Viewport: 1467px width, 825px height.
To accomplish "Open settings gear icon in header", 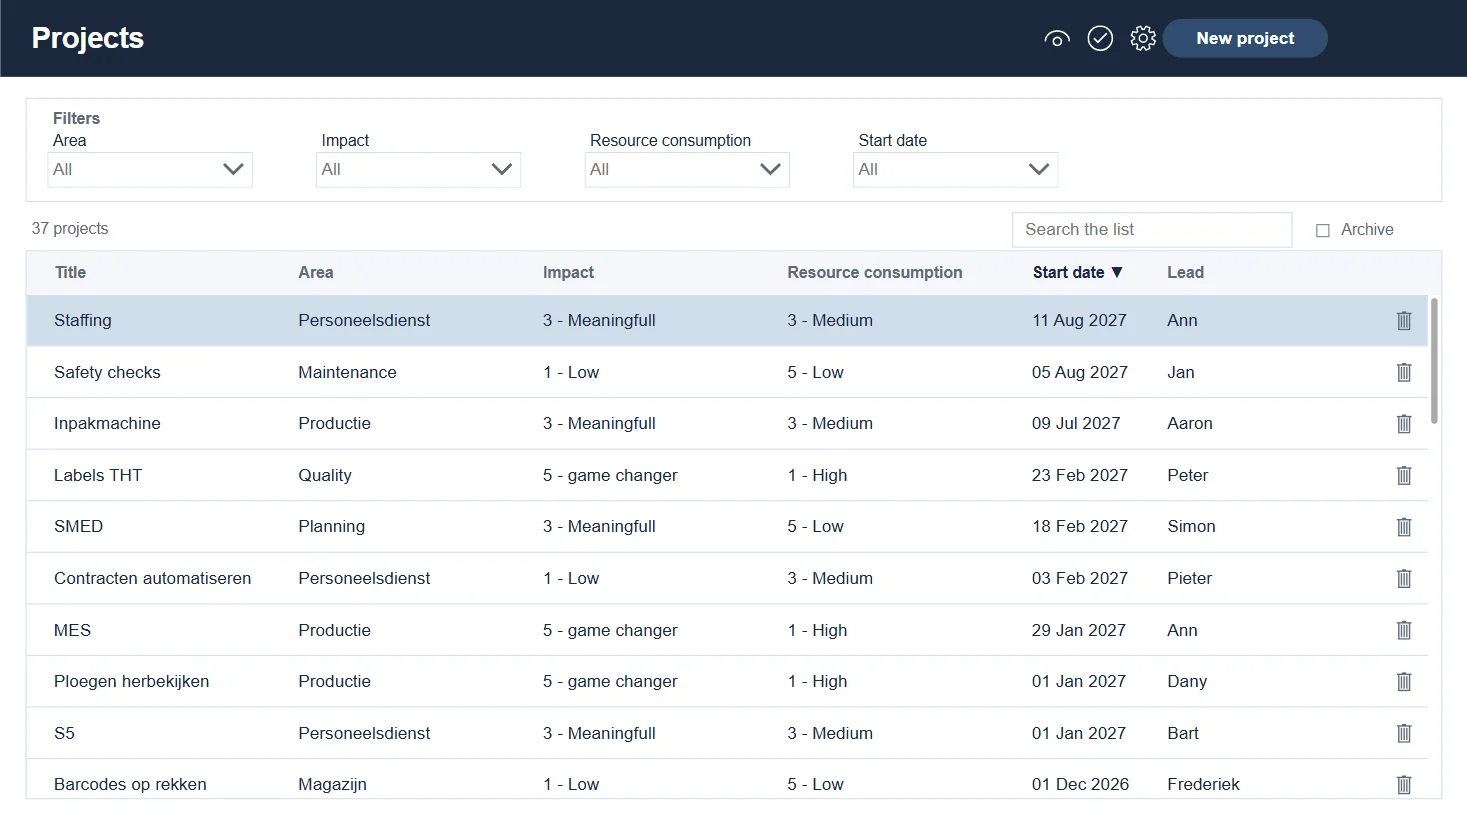I will click(x=1143, y=39).
